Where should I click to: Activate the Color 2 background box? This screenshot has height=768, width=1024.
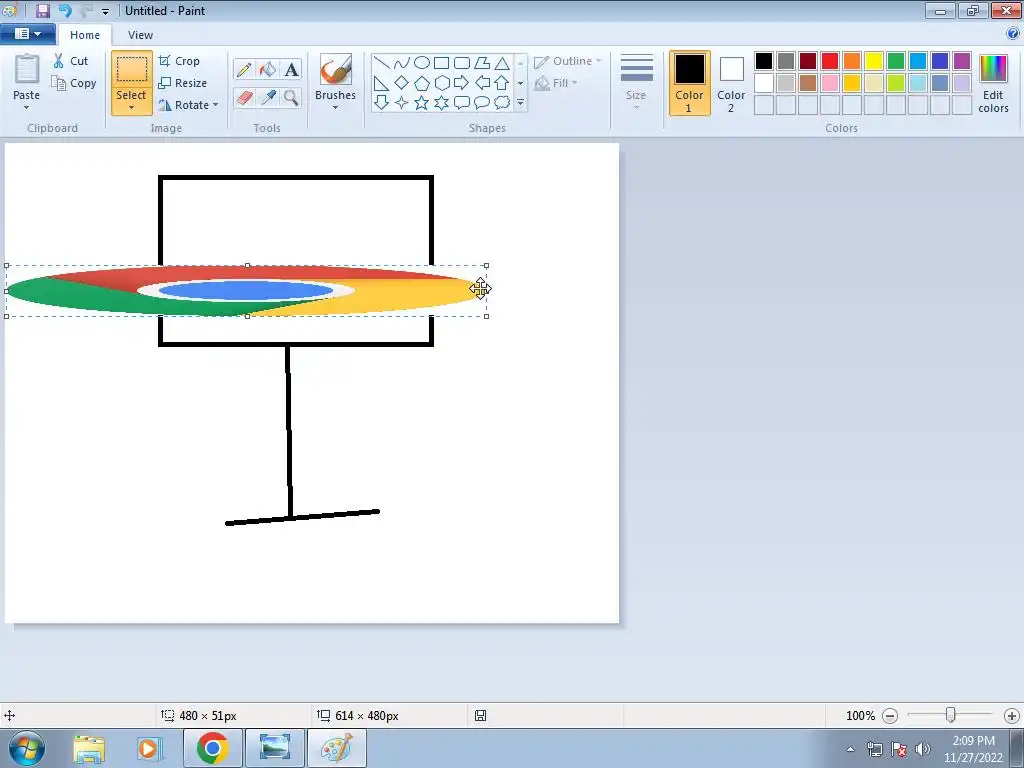pyautogui.click(x=731, y=83)
